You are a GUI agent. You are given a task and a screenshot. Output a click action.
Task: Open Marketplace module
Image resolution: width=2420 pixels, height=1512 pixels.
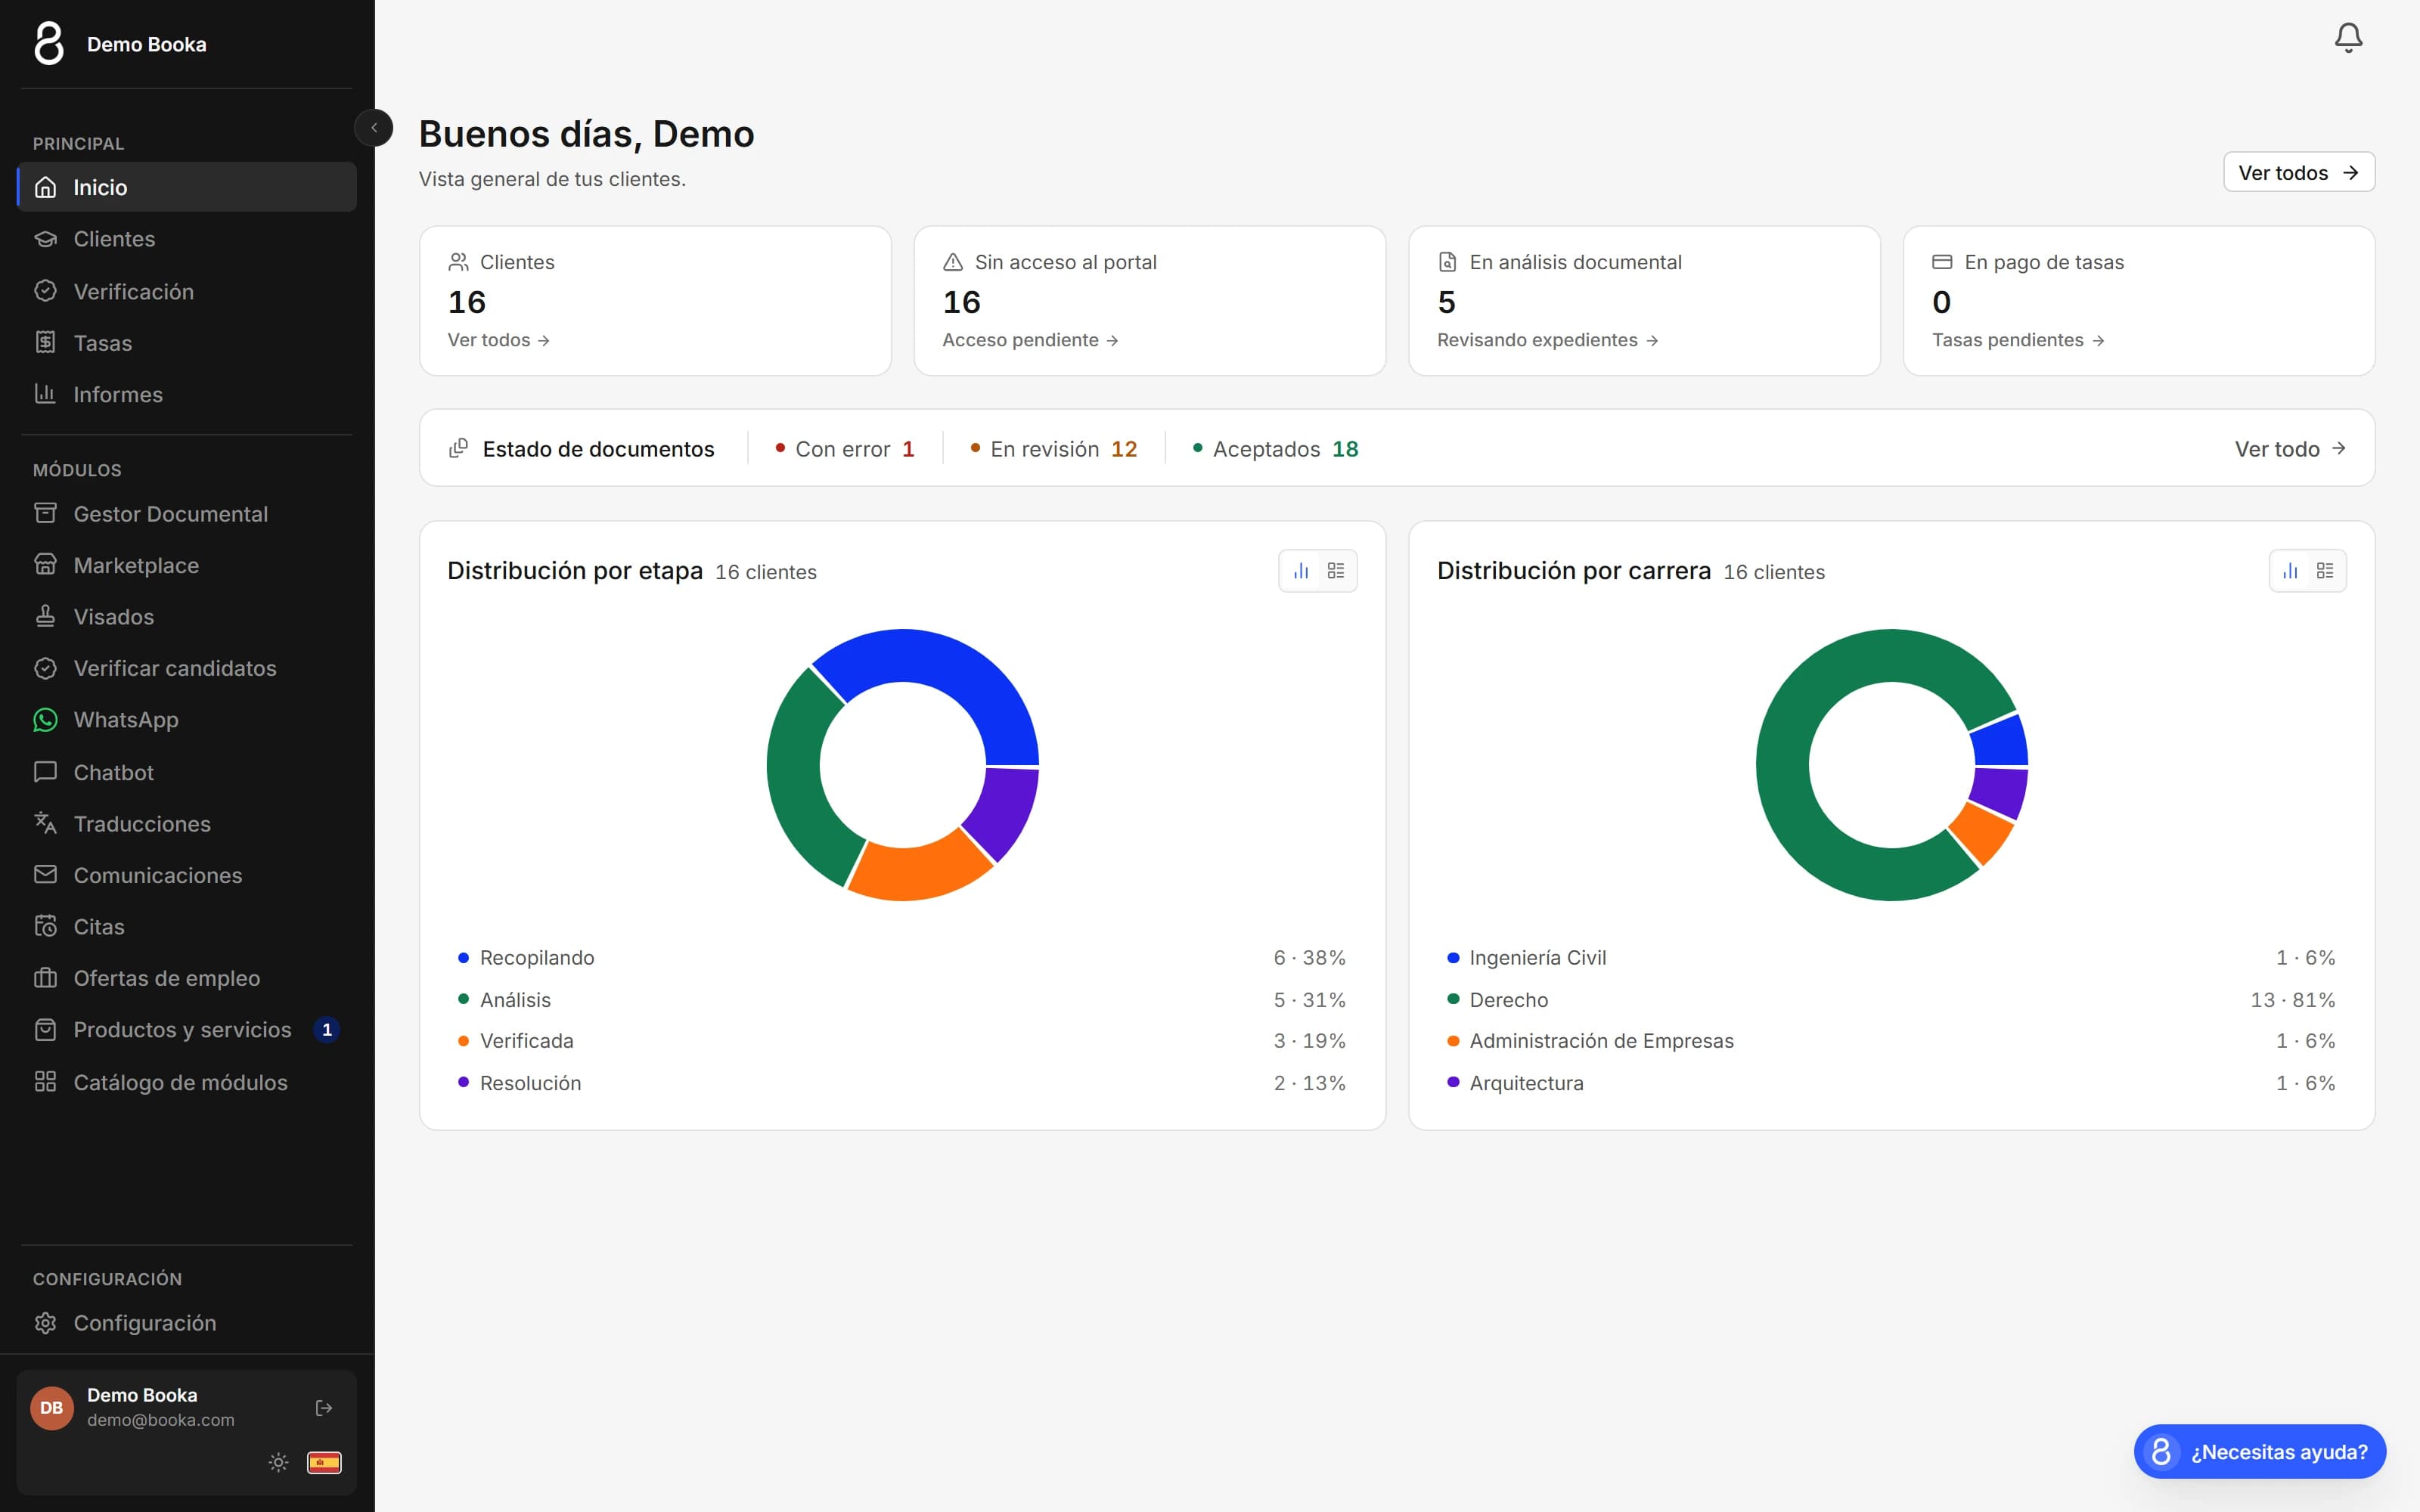pyautogui.click(x=187, y=565)
